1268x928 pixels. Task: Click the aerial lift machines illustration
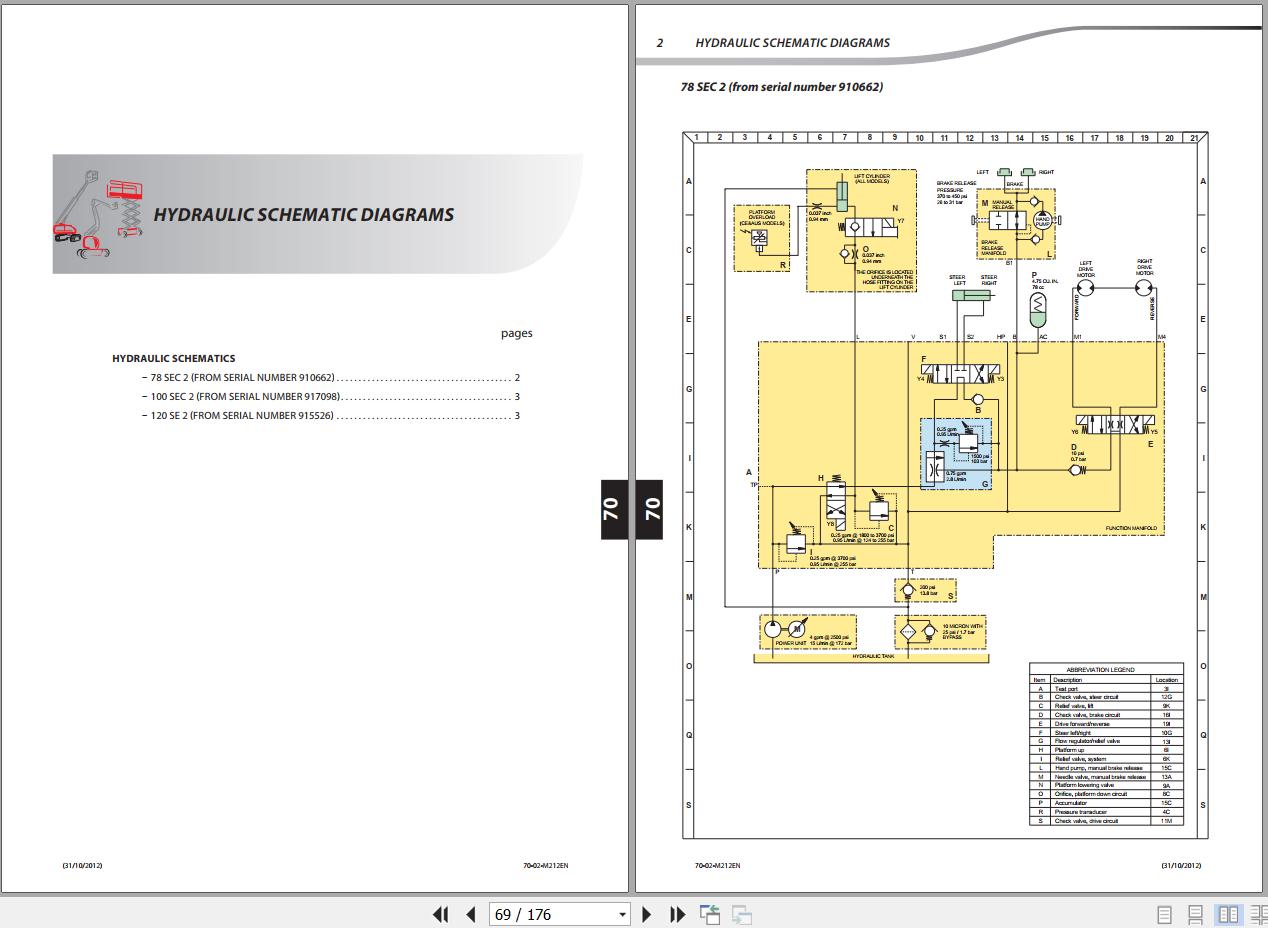(x=97, y=215)
